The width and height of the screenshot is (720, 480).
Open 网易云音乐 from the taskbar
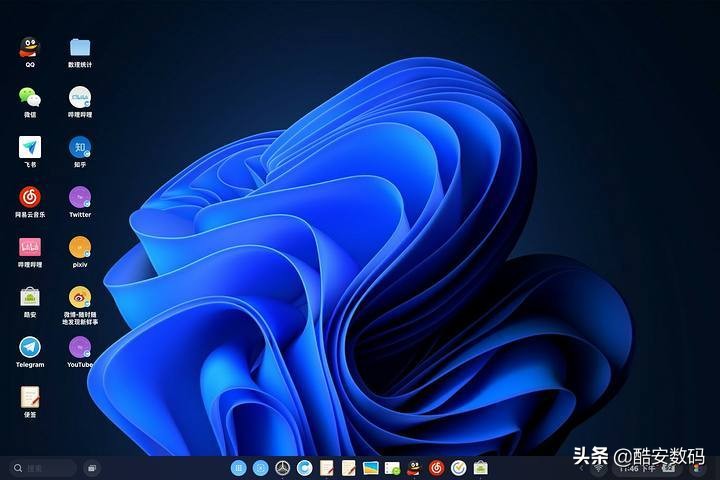436,468
